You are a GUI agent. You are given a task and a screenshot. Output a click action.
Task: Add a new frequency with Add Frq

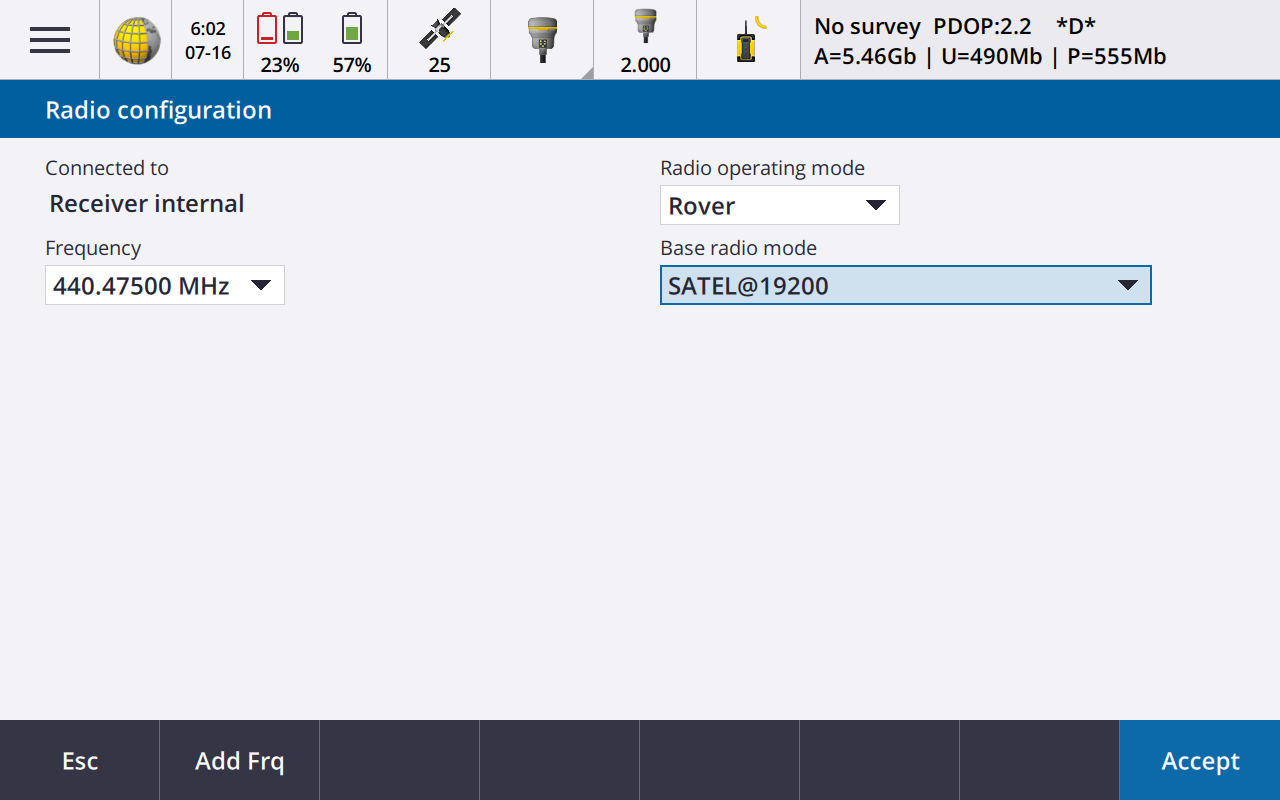pos(238,760)
